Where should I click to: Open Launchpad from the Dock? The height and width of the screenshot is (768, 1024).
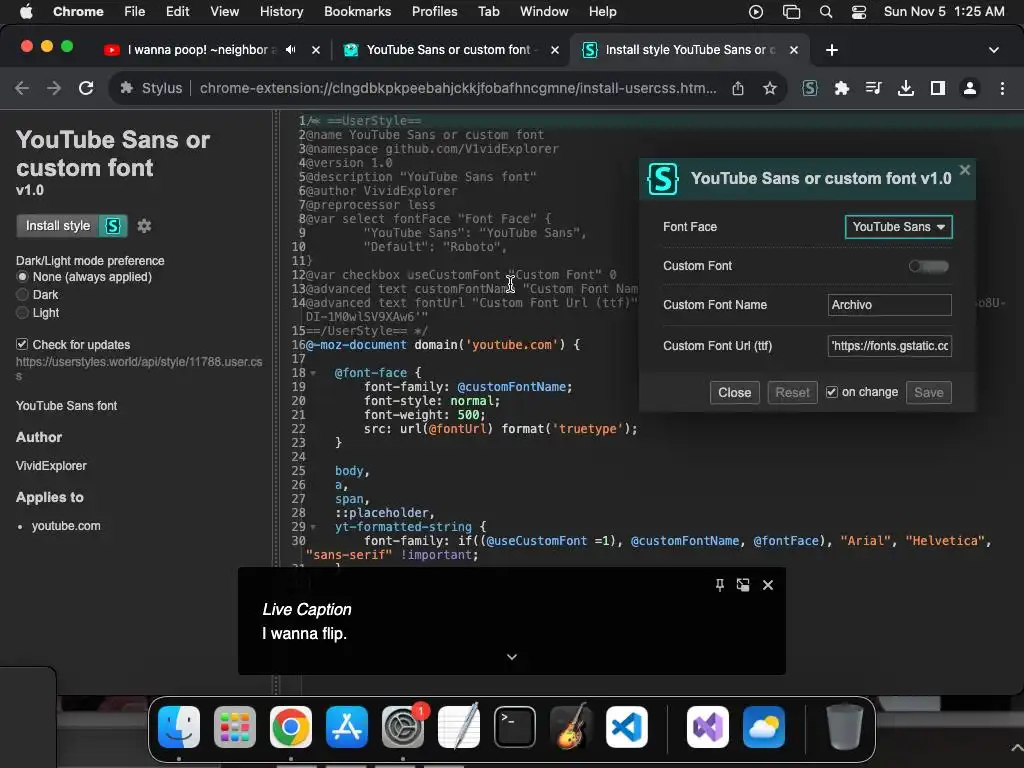click(235, 727)
